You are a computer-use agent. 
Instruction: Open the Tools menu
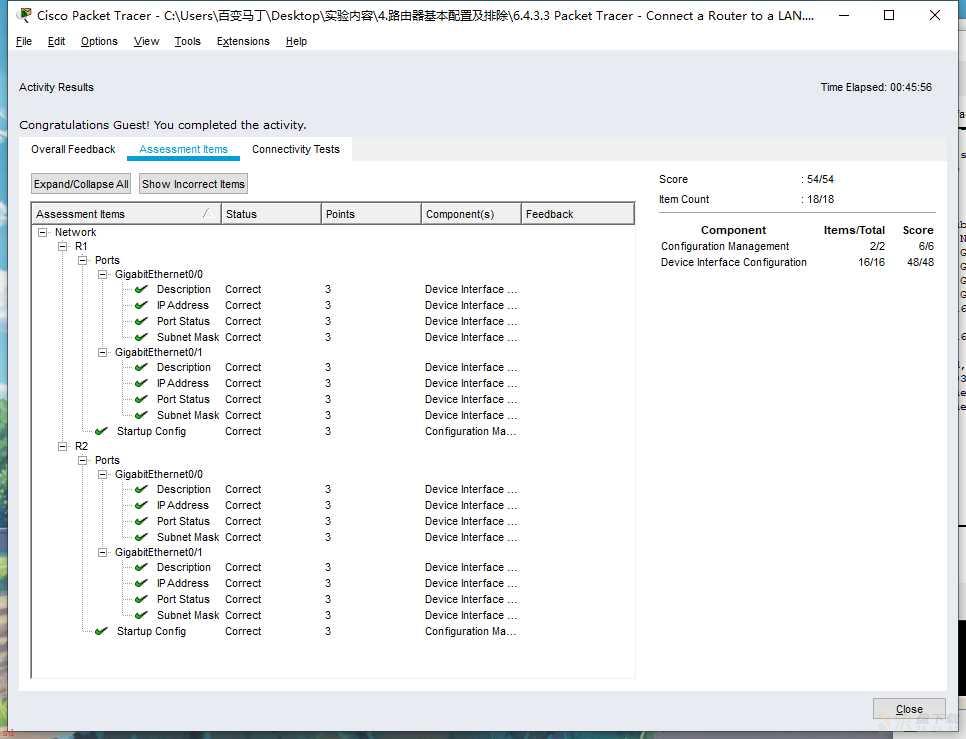tap(187, 41)
